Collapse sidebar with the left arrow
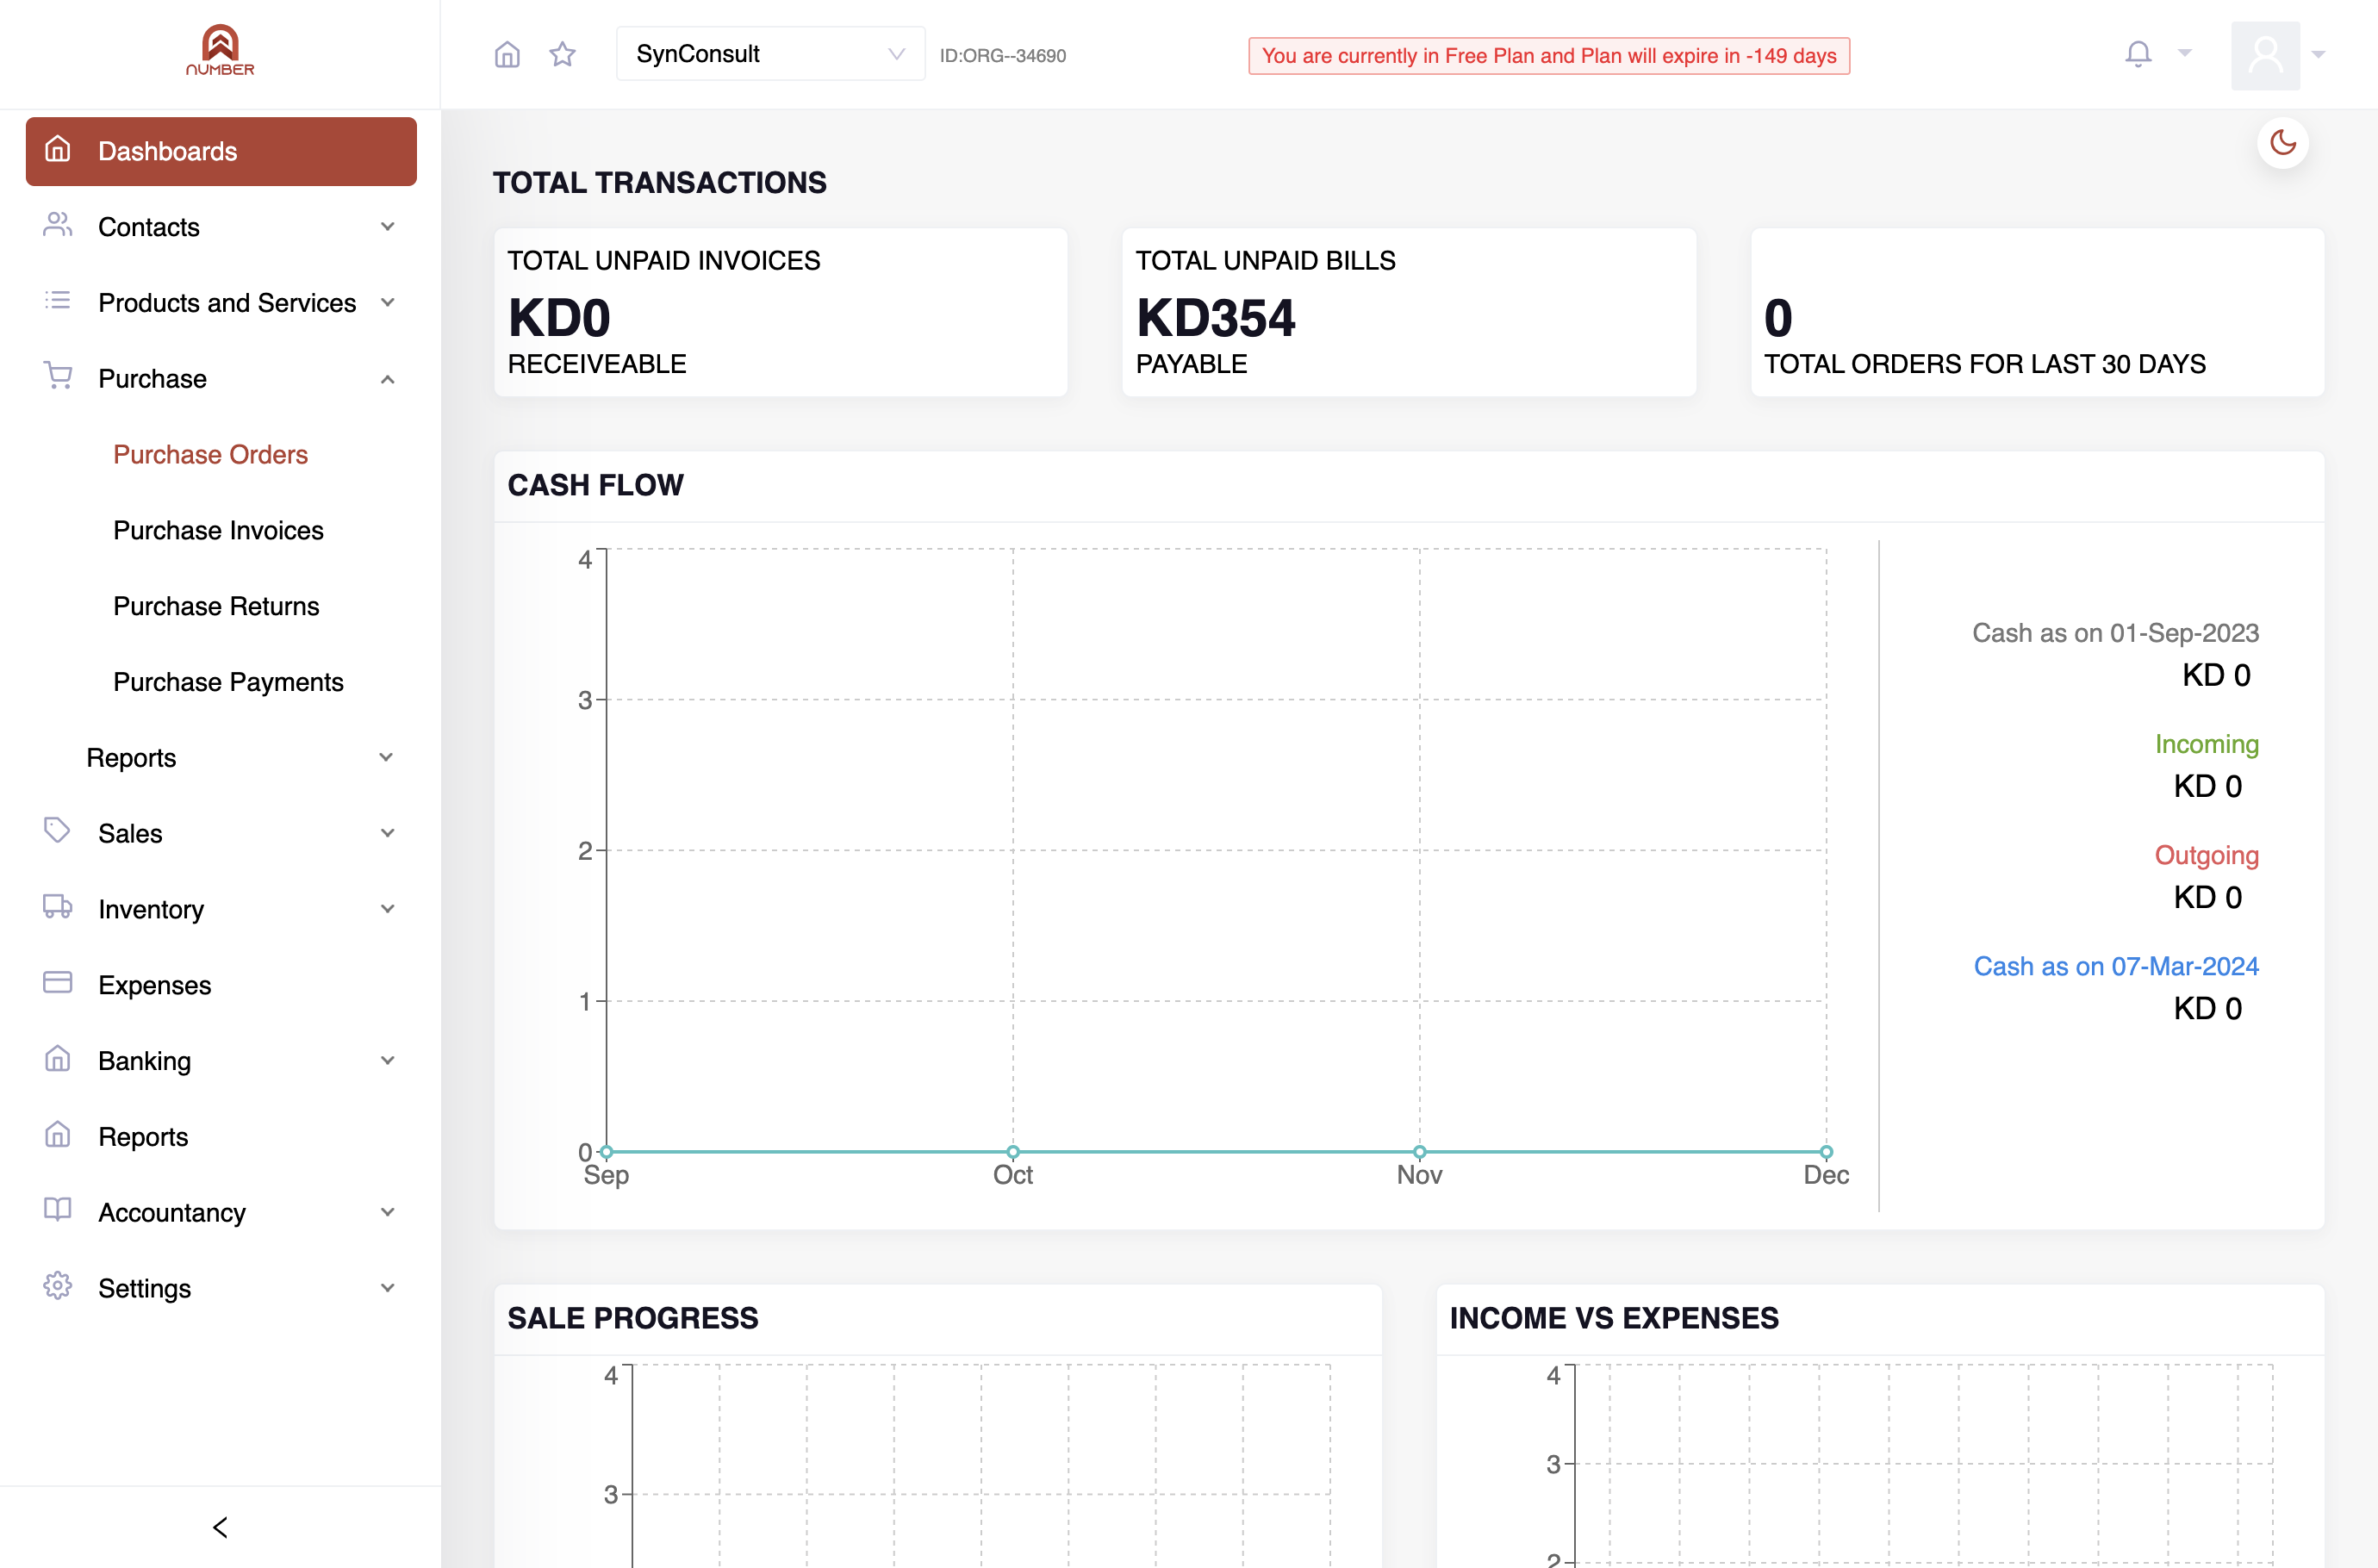 click(x=220, y=1526)
